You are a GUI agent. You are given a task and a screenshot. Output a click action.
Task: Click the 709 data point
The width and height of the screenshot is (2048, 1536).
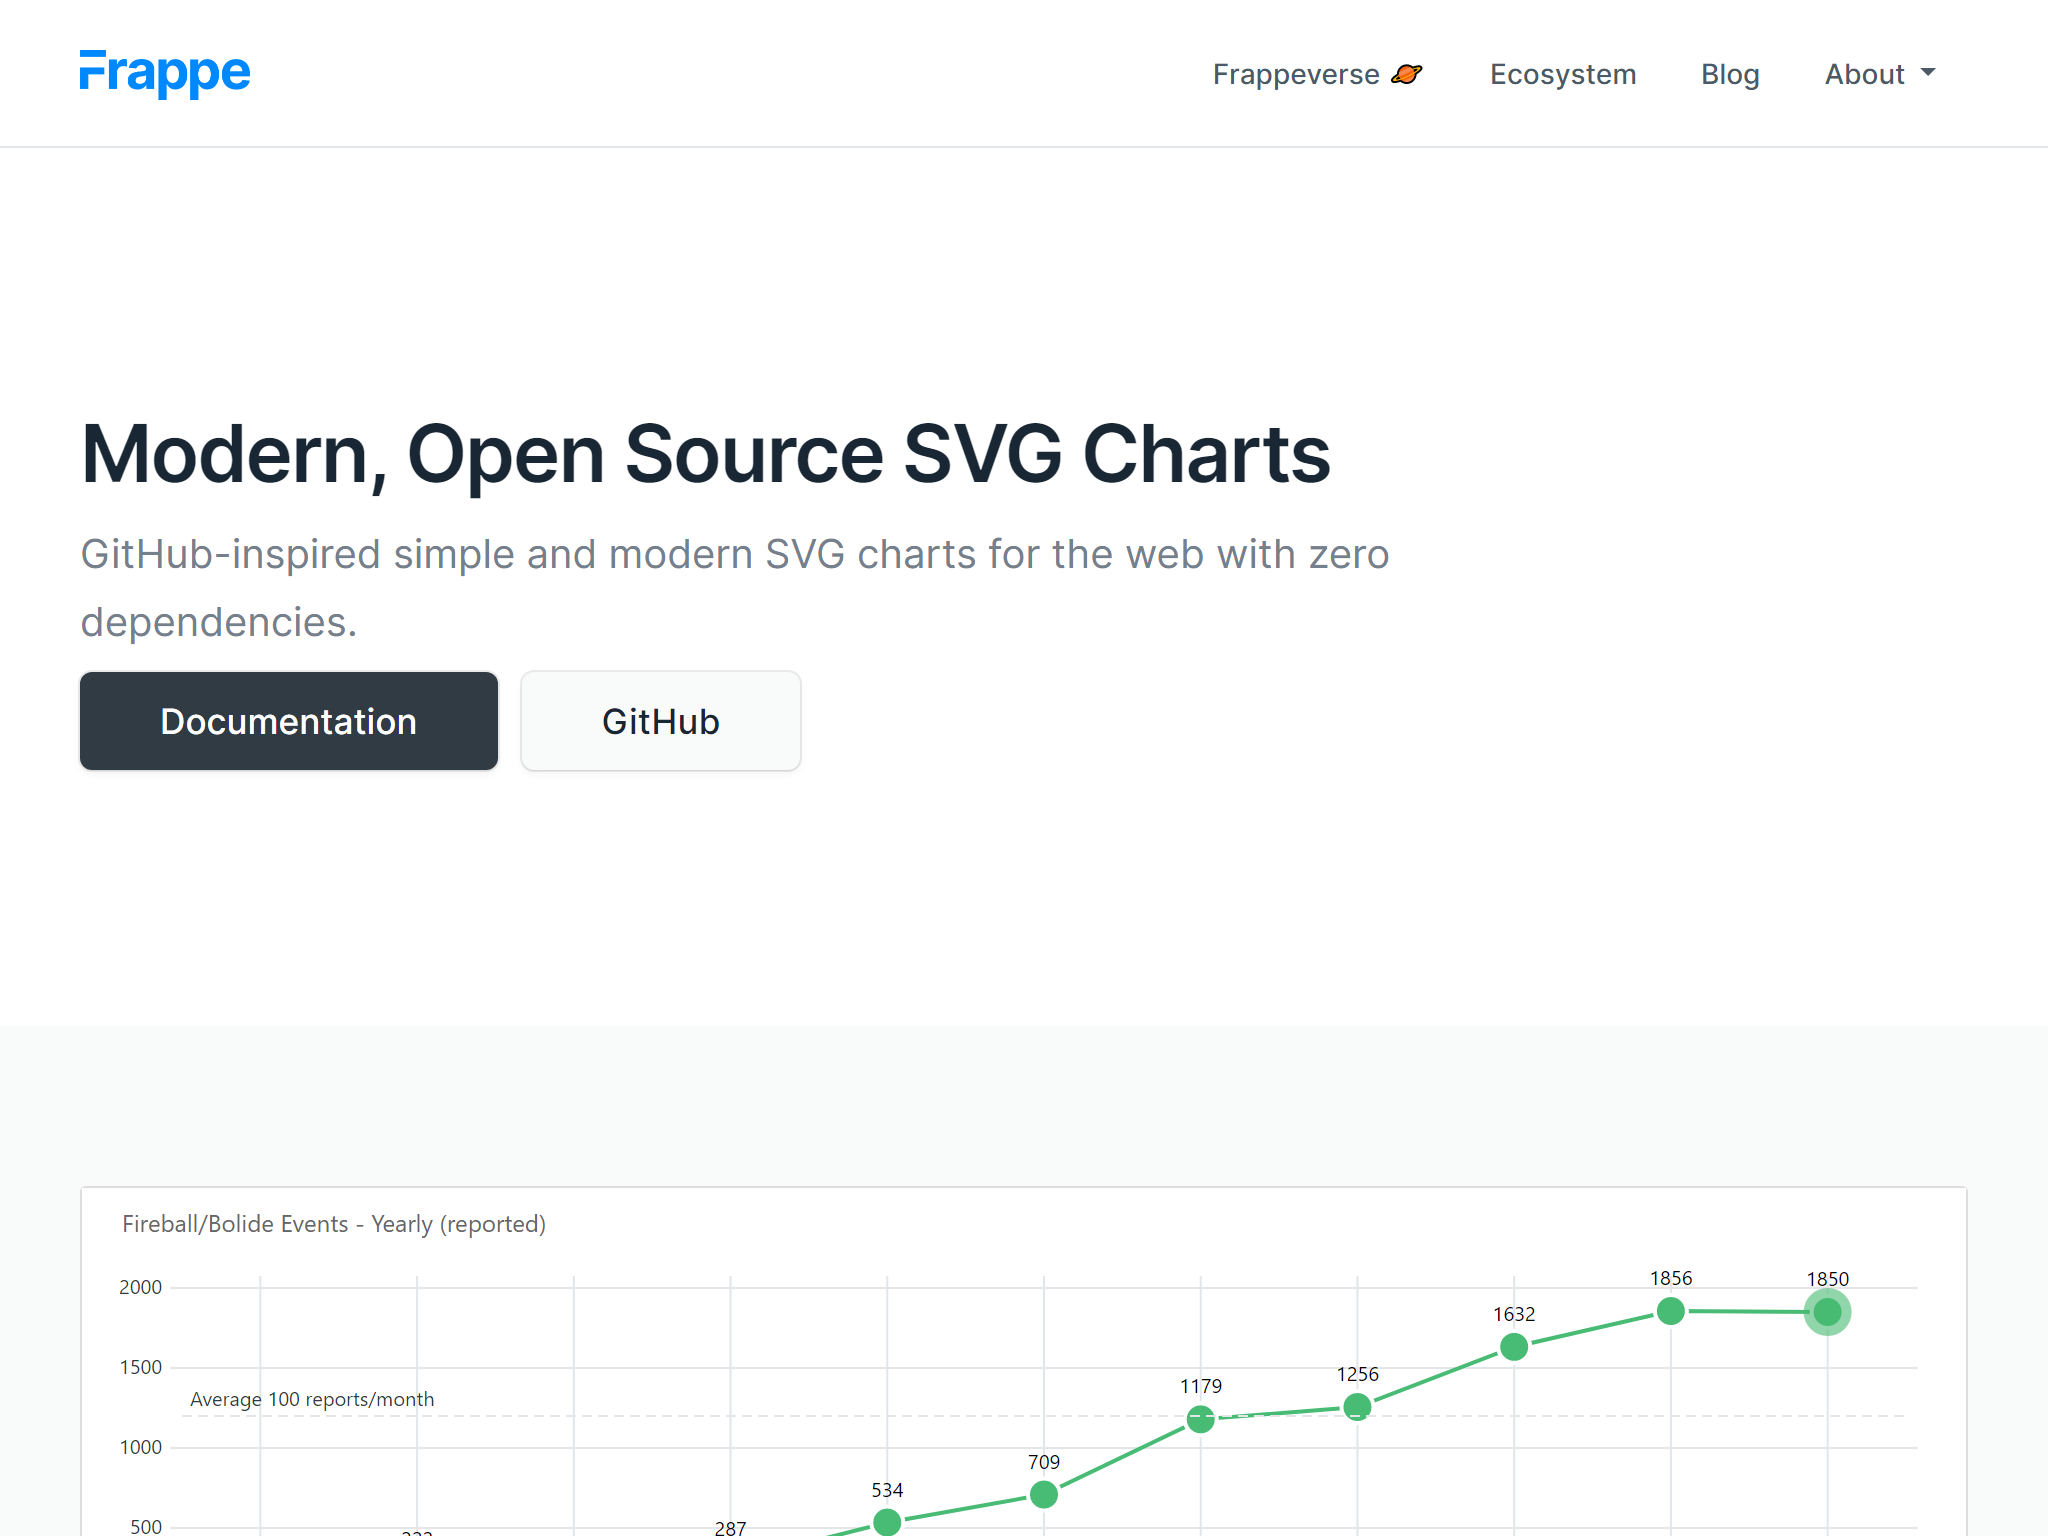pos(1044,1494)
